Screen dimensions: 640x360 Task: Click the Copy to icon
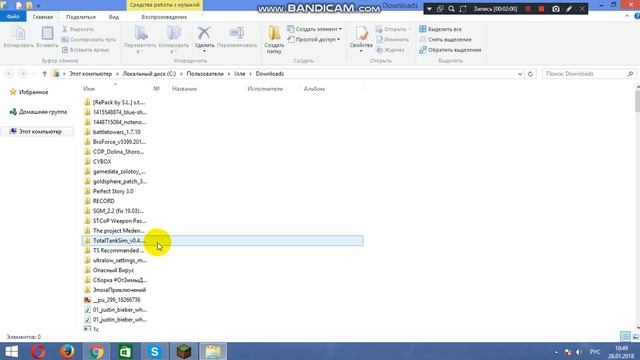[173, 33]
